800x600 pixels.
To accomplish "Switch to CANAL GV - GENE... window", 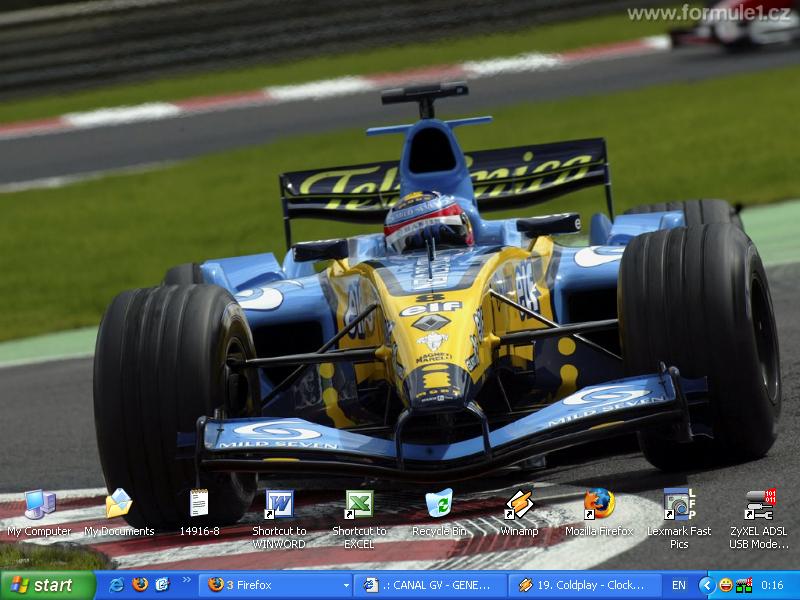I will [x=430, y=585].
